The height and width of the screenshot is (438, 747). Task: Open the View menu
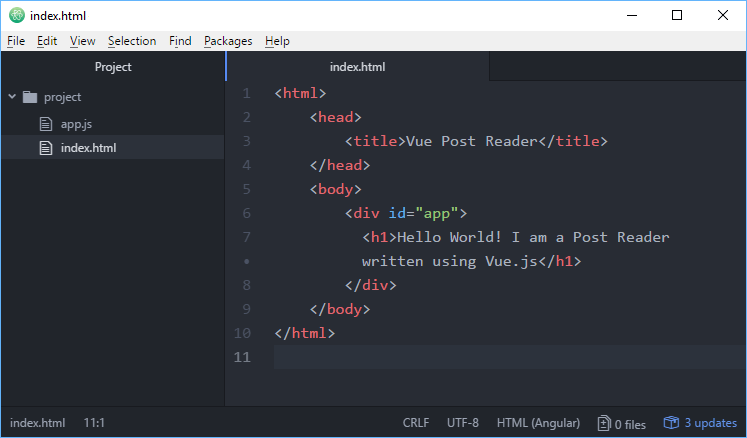click(82, 41)
